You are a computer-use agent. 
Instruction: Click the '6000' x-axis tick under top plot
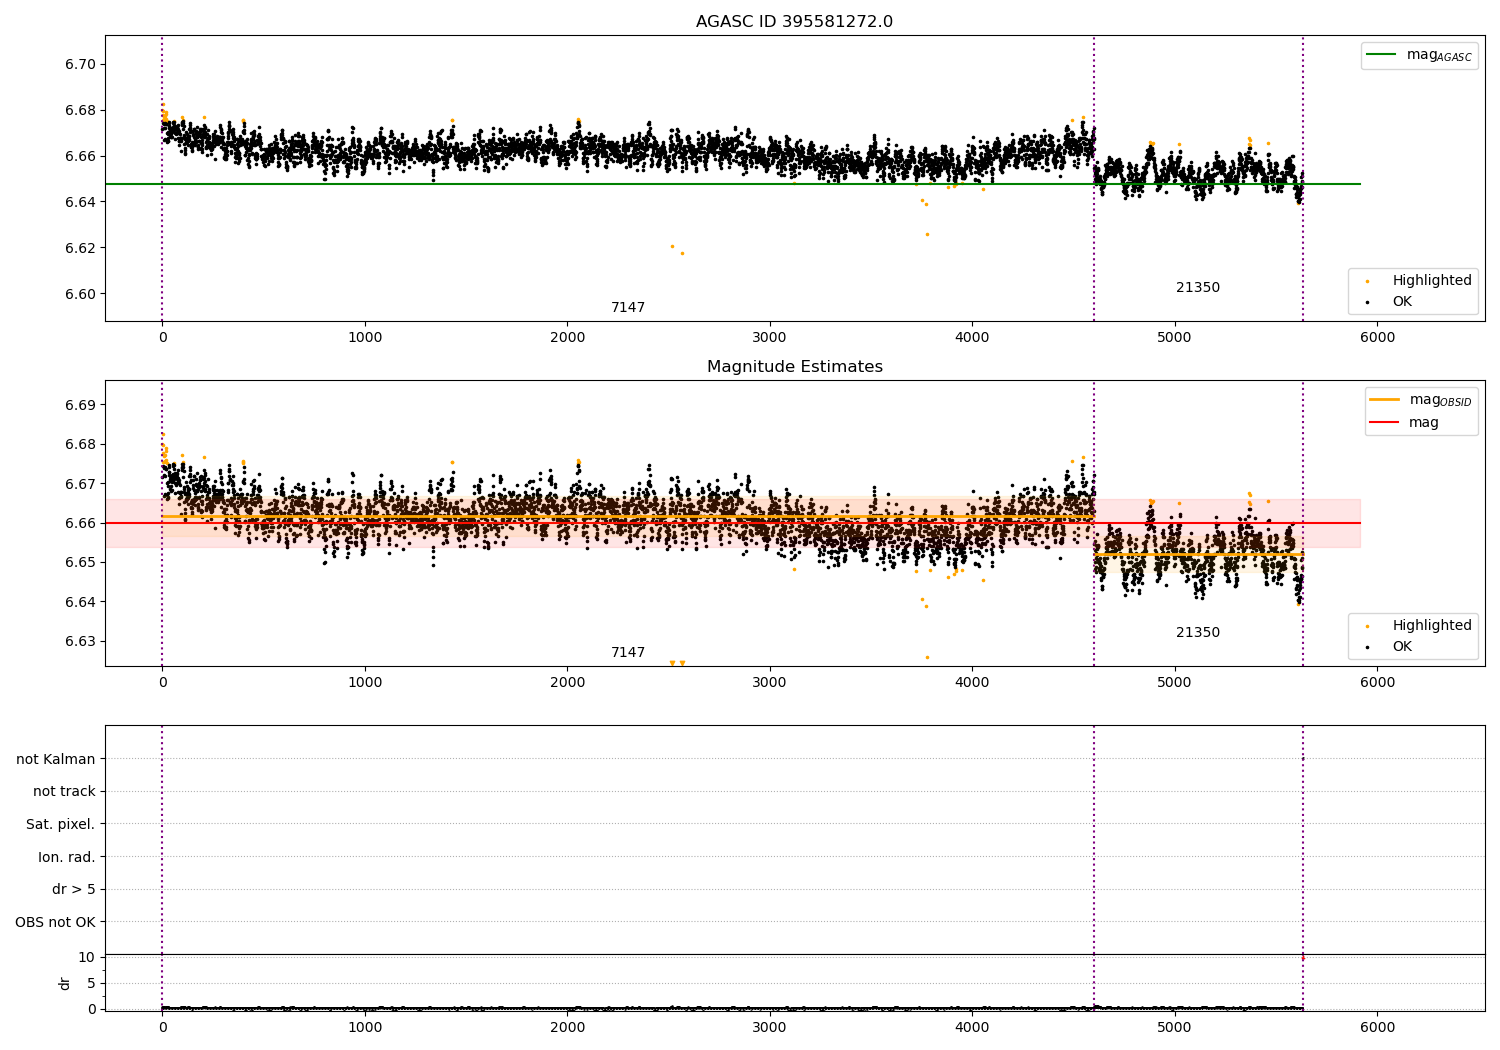tap(1377, 338)
